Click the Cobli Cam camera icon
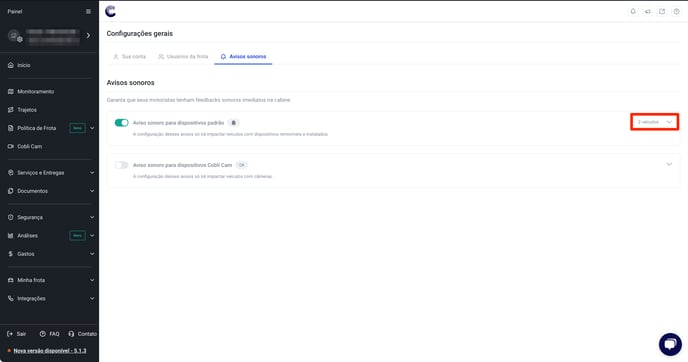The height and width of the screenshot is (362, 688). pos(11,146)
